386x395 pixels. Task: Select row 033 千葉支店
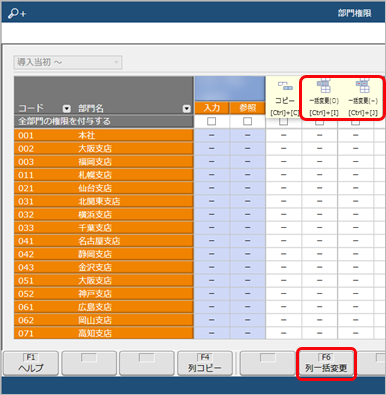click(104, 228)
